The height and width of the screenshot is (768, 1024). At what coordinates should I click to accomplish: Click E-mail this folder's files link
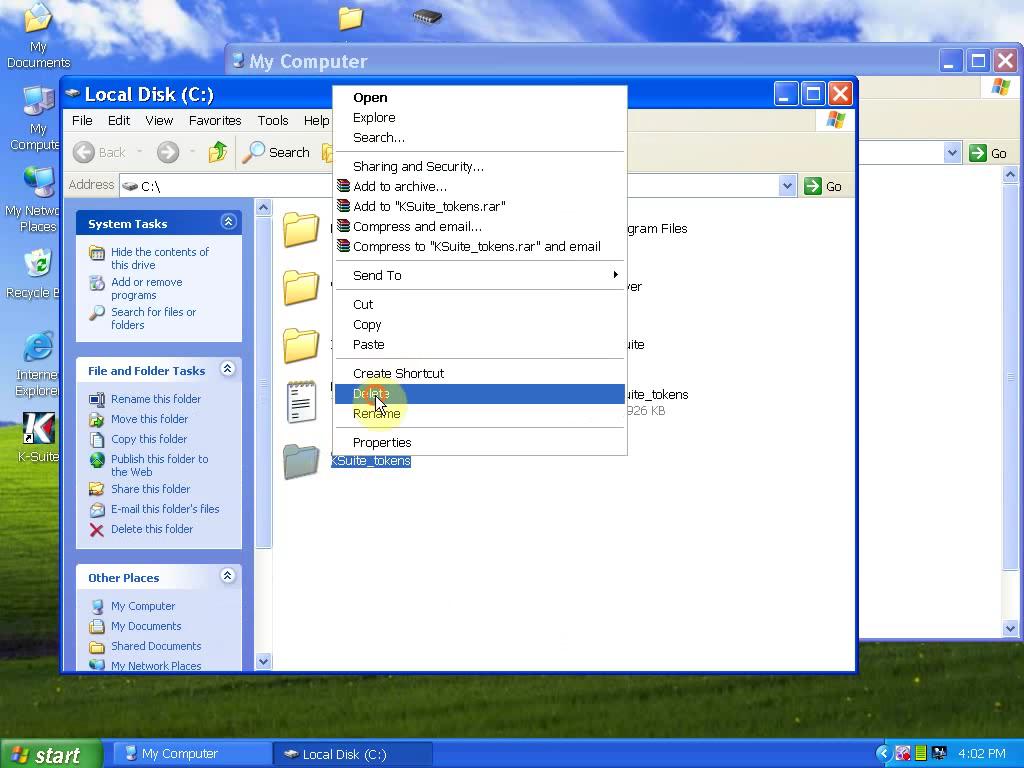(x=165, y=509)
